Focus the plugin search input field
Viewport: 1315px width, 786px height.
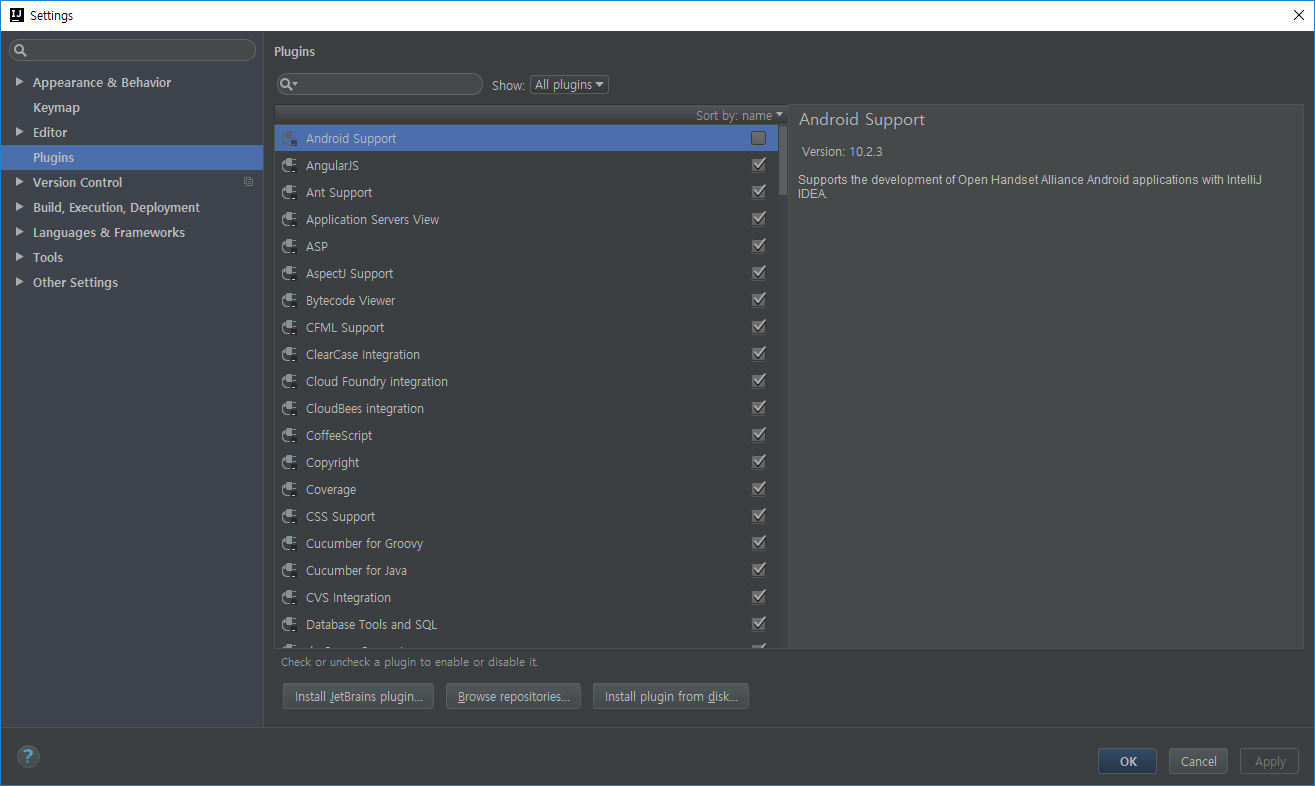pyautogui.click(x=380, y=84)
